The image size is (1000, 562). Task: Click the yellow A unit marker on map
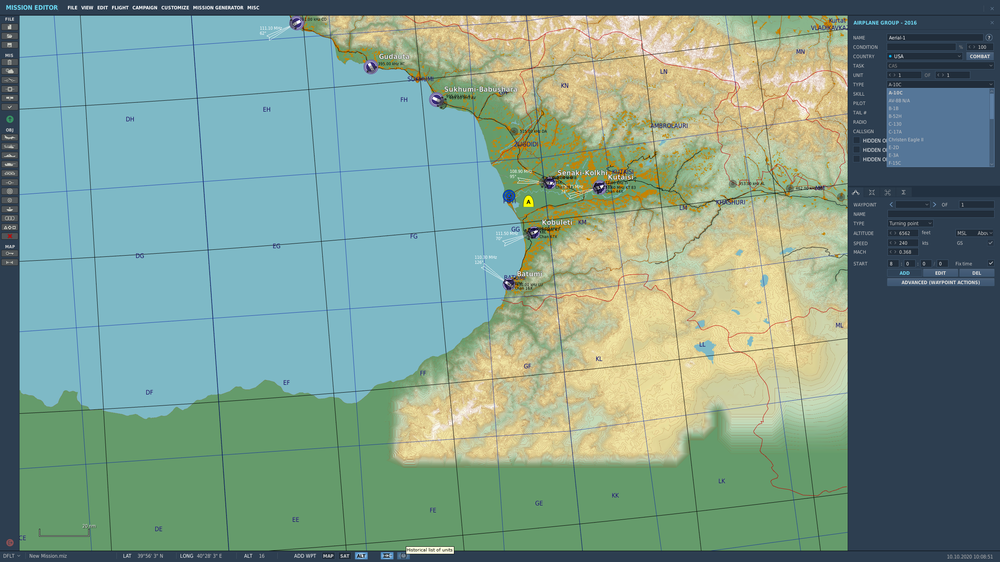[528, 202]
